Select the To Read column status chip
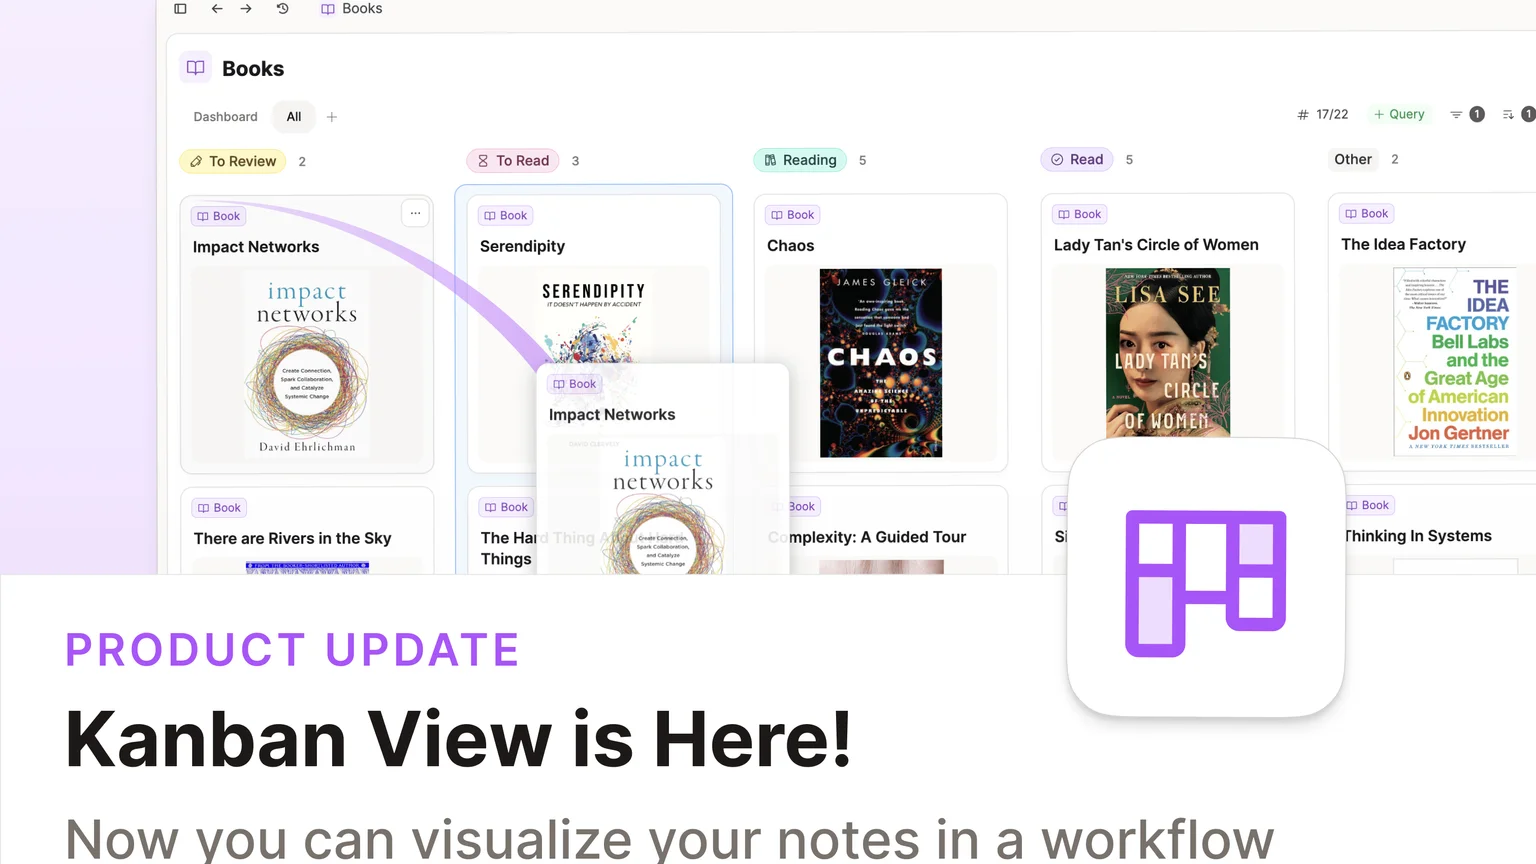Viewport: 1536px width, 864px height. (512, 160)
